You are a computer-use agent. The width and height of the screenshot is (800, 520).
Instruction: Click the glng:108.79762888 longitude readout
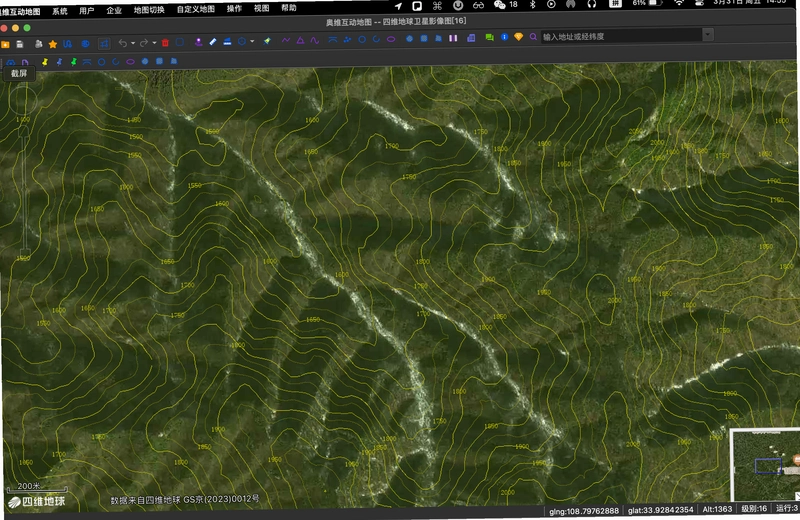584,510
